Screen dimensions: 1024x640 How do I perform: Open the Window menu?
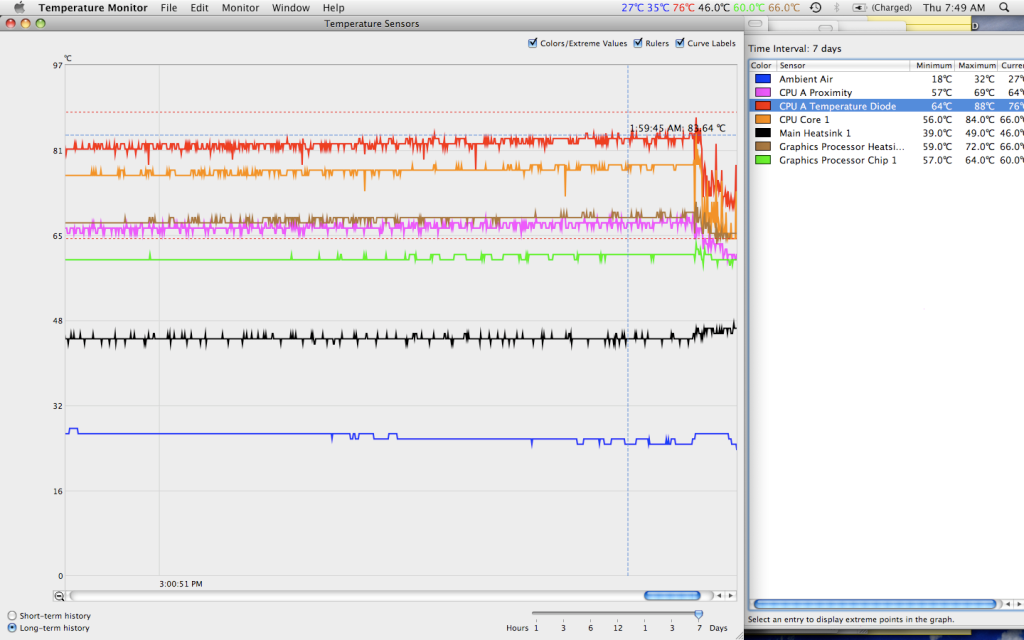pos(290,7)
